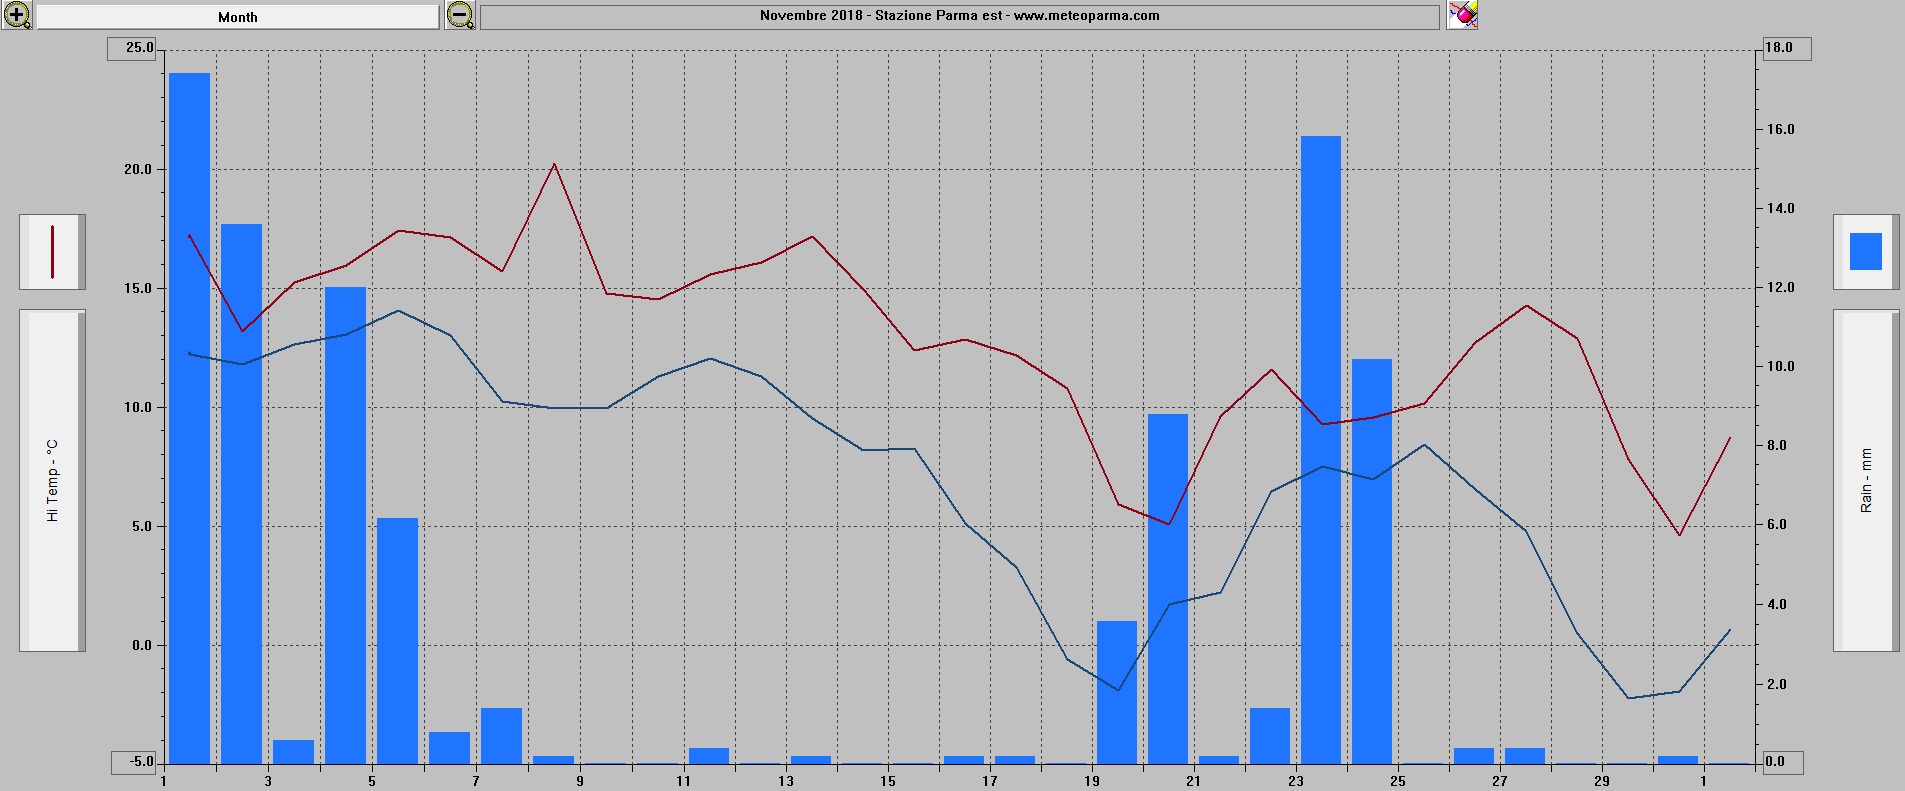This screenshot has width=1905, height=791.
Task: Click the Month time span button
Action: (x=238, y=17)
